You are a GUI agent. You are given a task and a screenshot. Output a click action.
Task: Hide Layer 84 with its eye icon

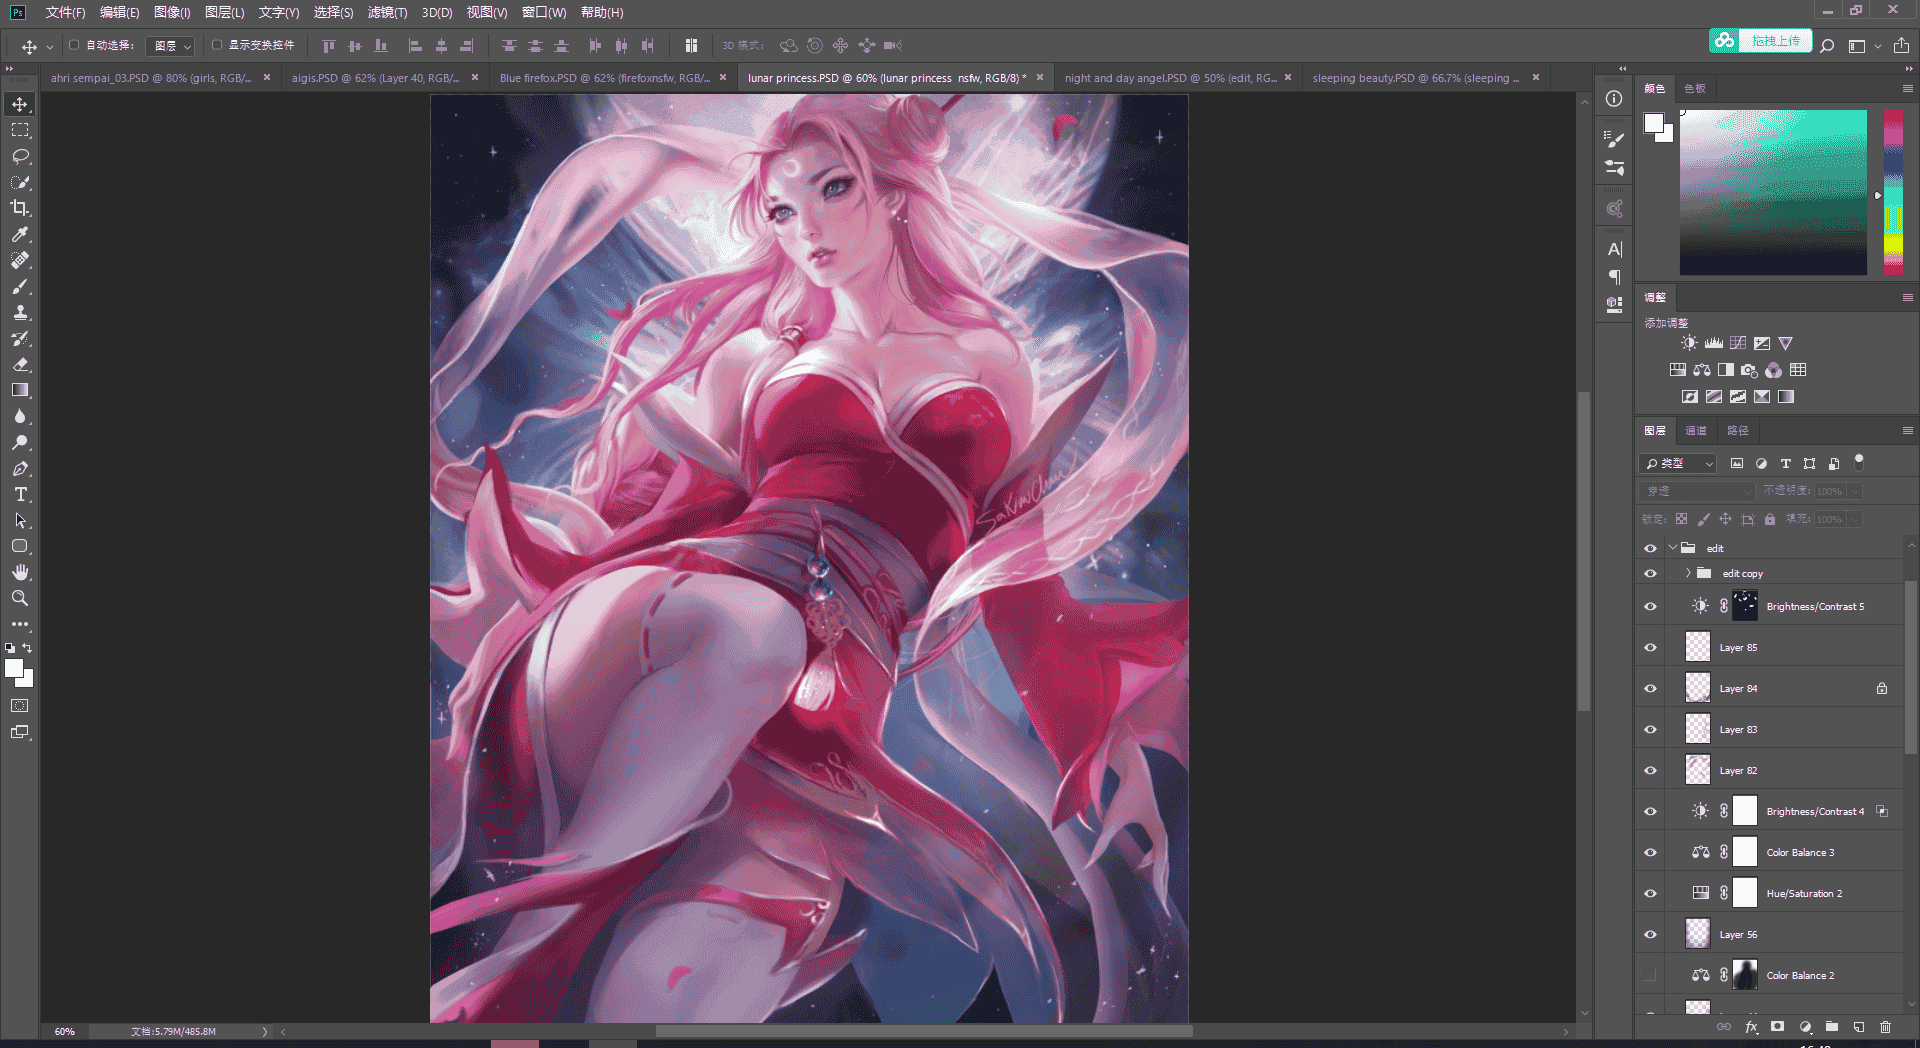pyautogui.click(x=1650, y=688)
